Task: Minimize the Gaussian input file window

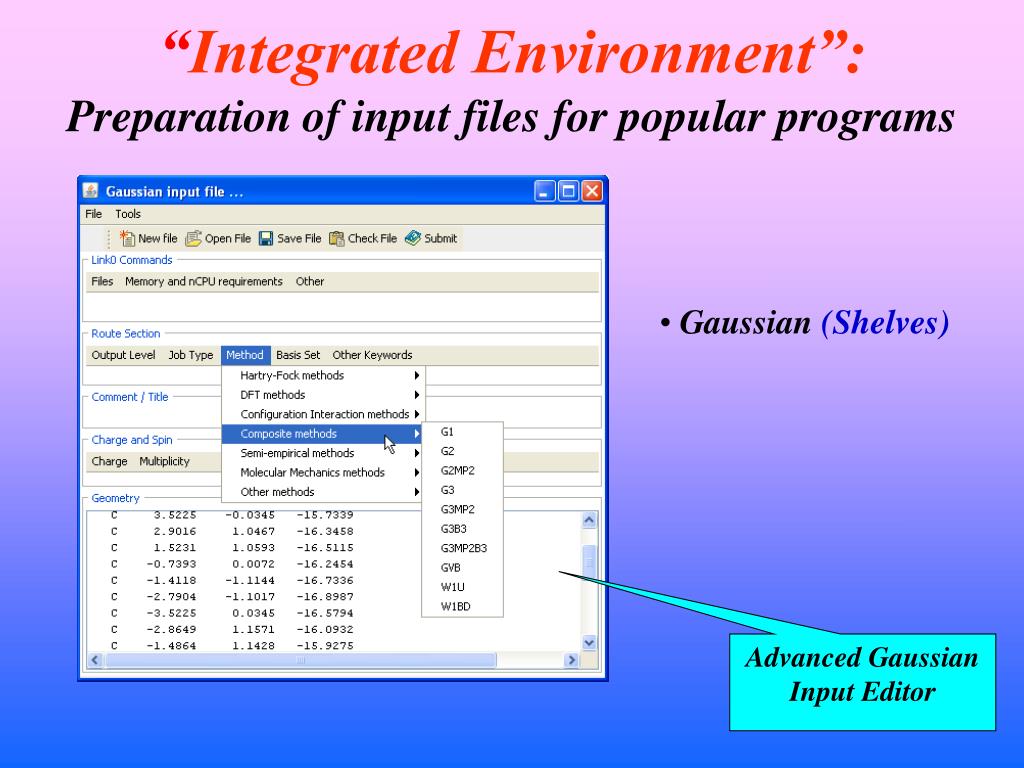Action: pos(545,191)
